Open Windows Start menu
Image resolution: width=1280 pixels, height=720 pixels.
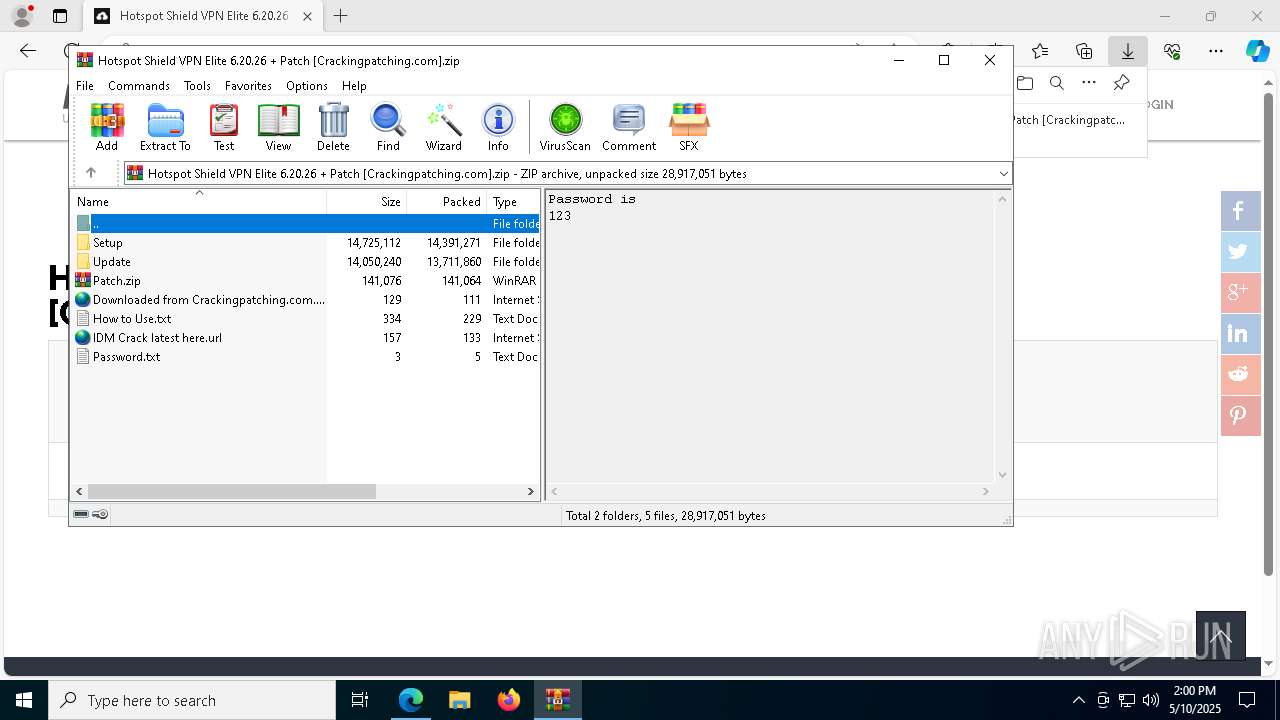(24, 700)
